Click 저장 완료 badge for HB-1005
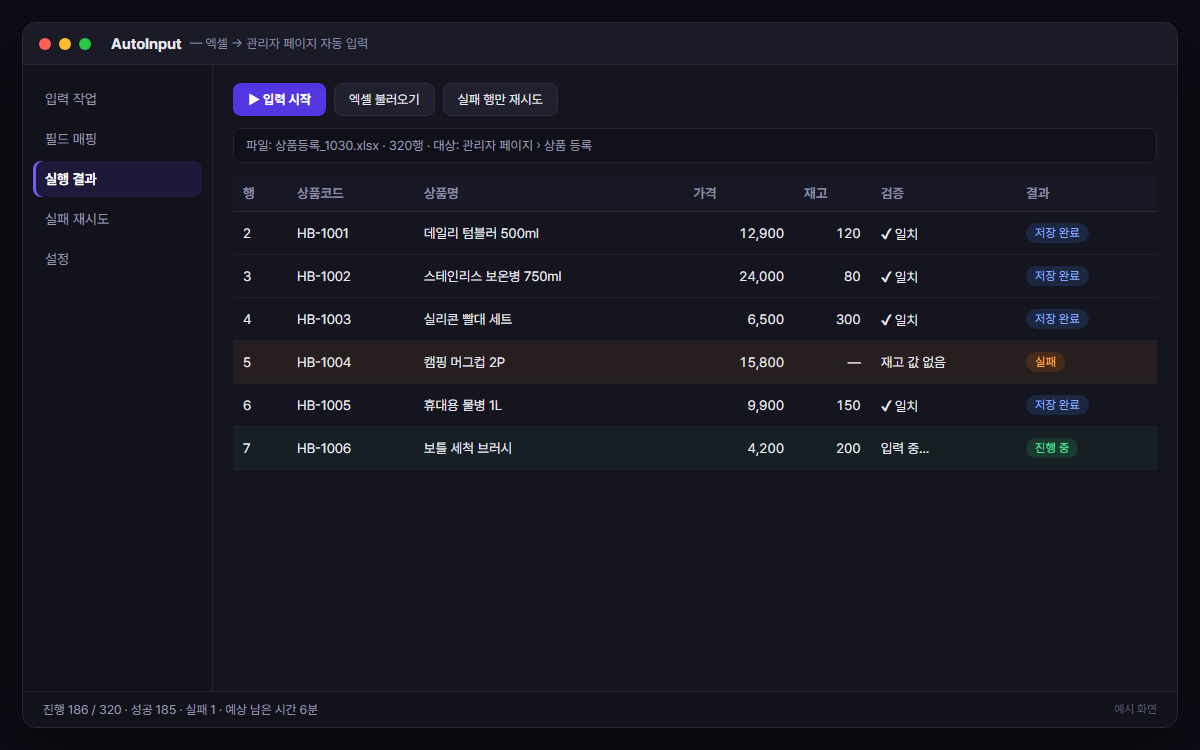 (1057, 405)
